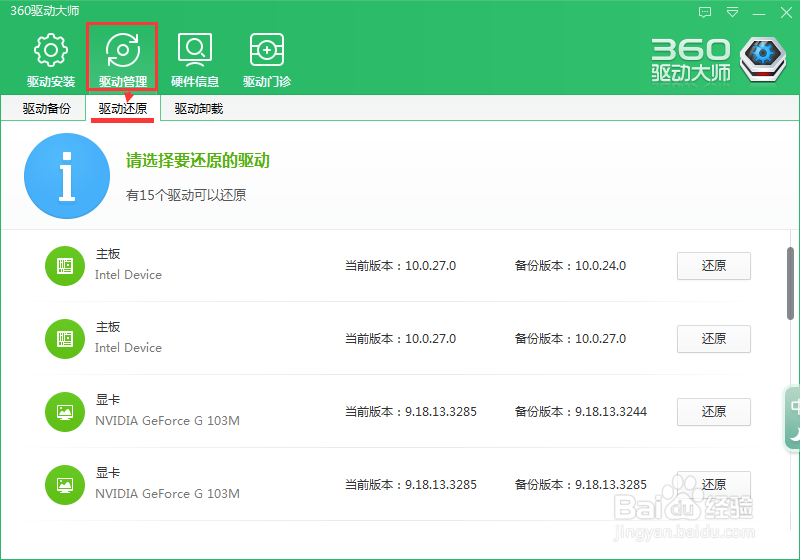
Task: Click motherboard icon for backup 10.0.24.0 row
Action: pos(65,266)
